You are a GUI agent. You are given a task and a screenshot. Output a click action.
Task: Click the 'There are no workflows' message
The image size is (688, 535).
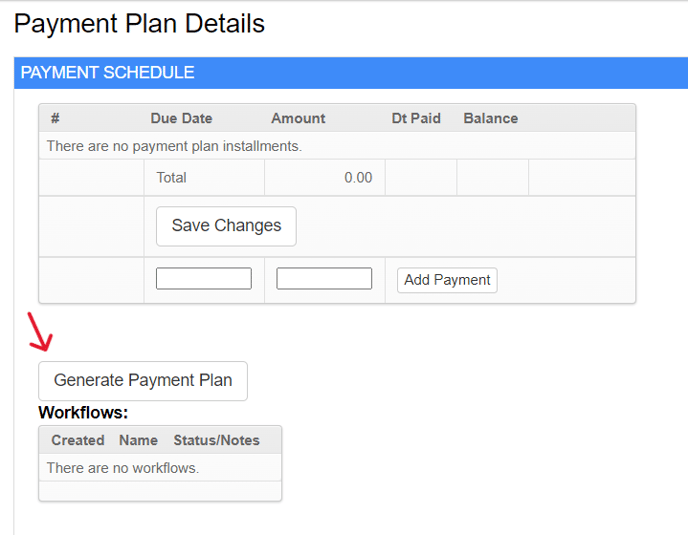pyautogui.click(x=123, y=468)
